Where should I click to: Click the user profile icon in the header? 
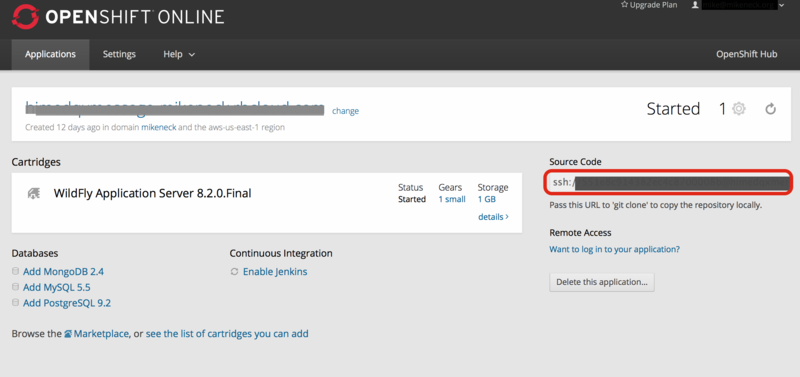tap(695, 5)
